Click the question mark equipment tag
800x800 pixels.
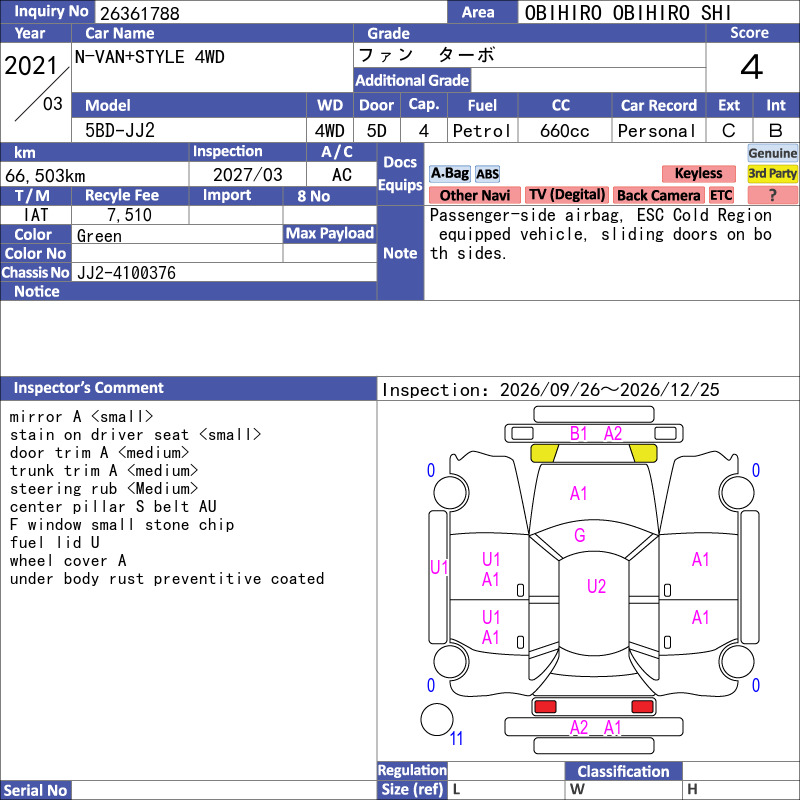point(772,195)
